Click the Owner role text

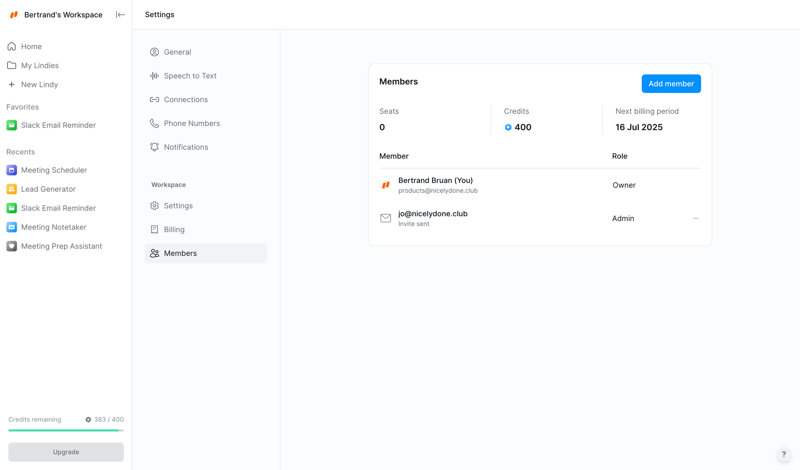(624, 185)
